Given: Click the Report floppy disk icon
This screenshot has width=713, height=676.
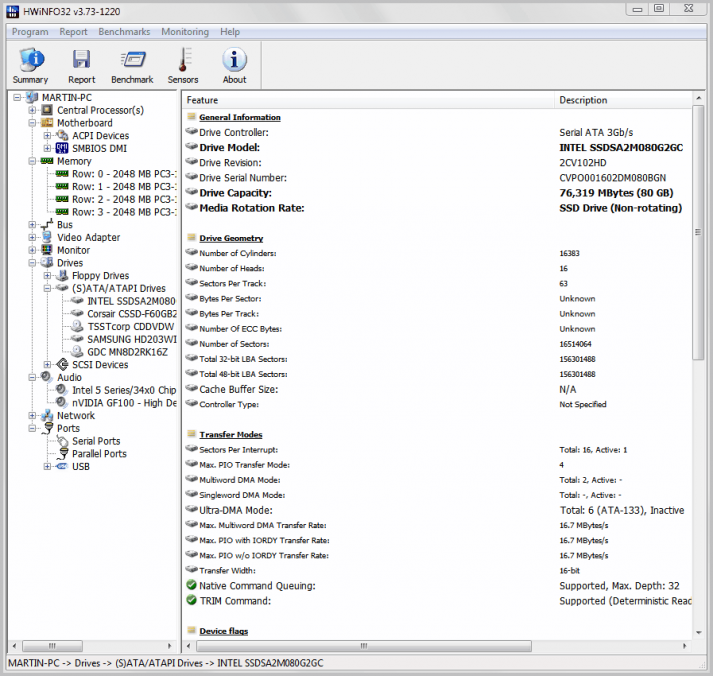Looking at the screenshot, I should [81, 66].
